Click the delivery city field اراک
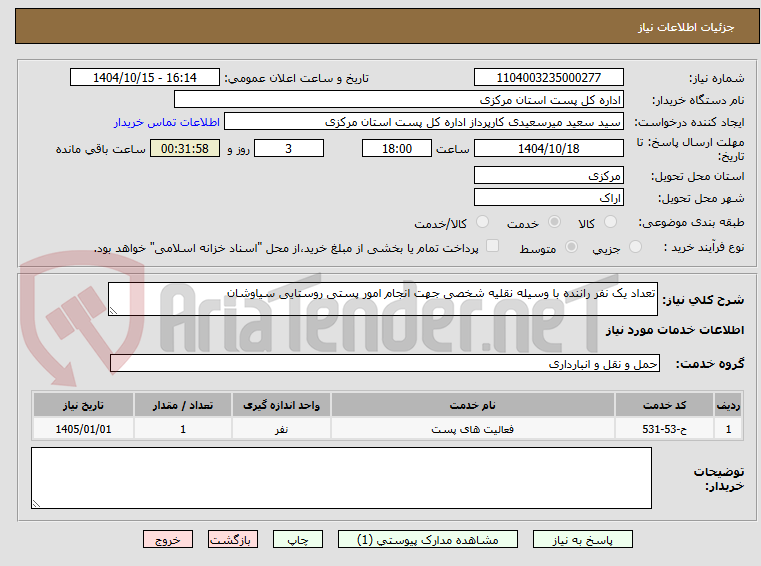Screen dimensions: 761x566 click(548, 198)
